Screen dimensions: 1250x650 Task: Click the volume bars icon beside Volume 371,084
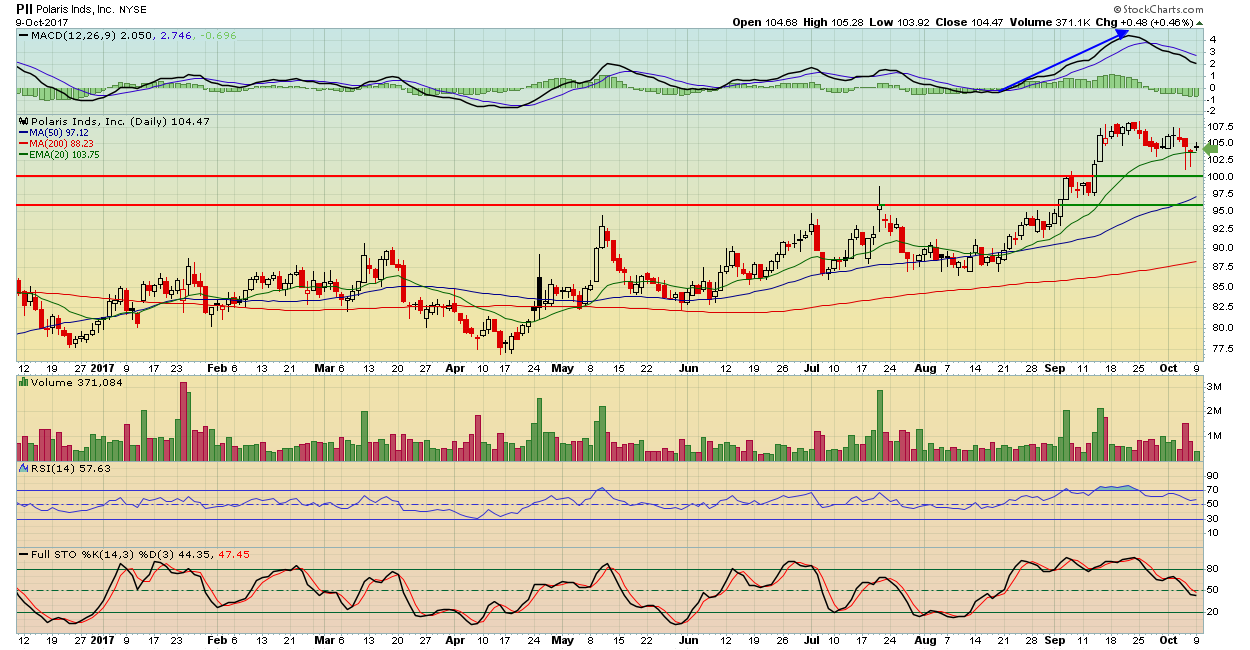23,382
